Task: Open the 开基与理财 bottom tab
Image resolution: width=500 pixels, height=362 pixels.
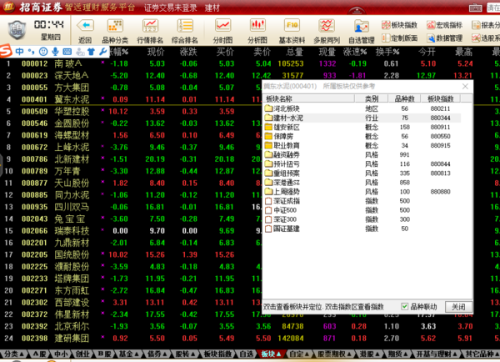Action: 436,354
